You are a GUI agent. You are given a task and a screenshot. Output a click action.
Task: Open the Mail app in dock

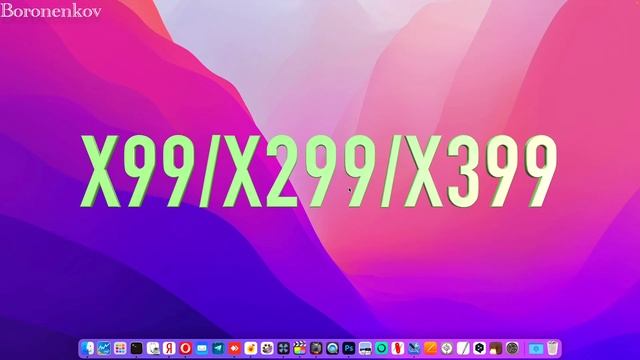pos(202,348)
